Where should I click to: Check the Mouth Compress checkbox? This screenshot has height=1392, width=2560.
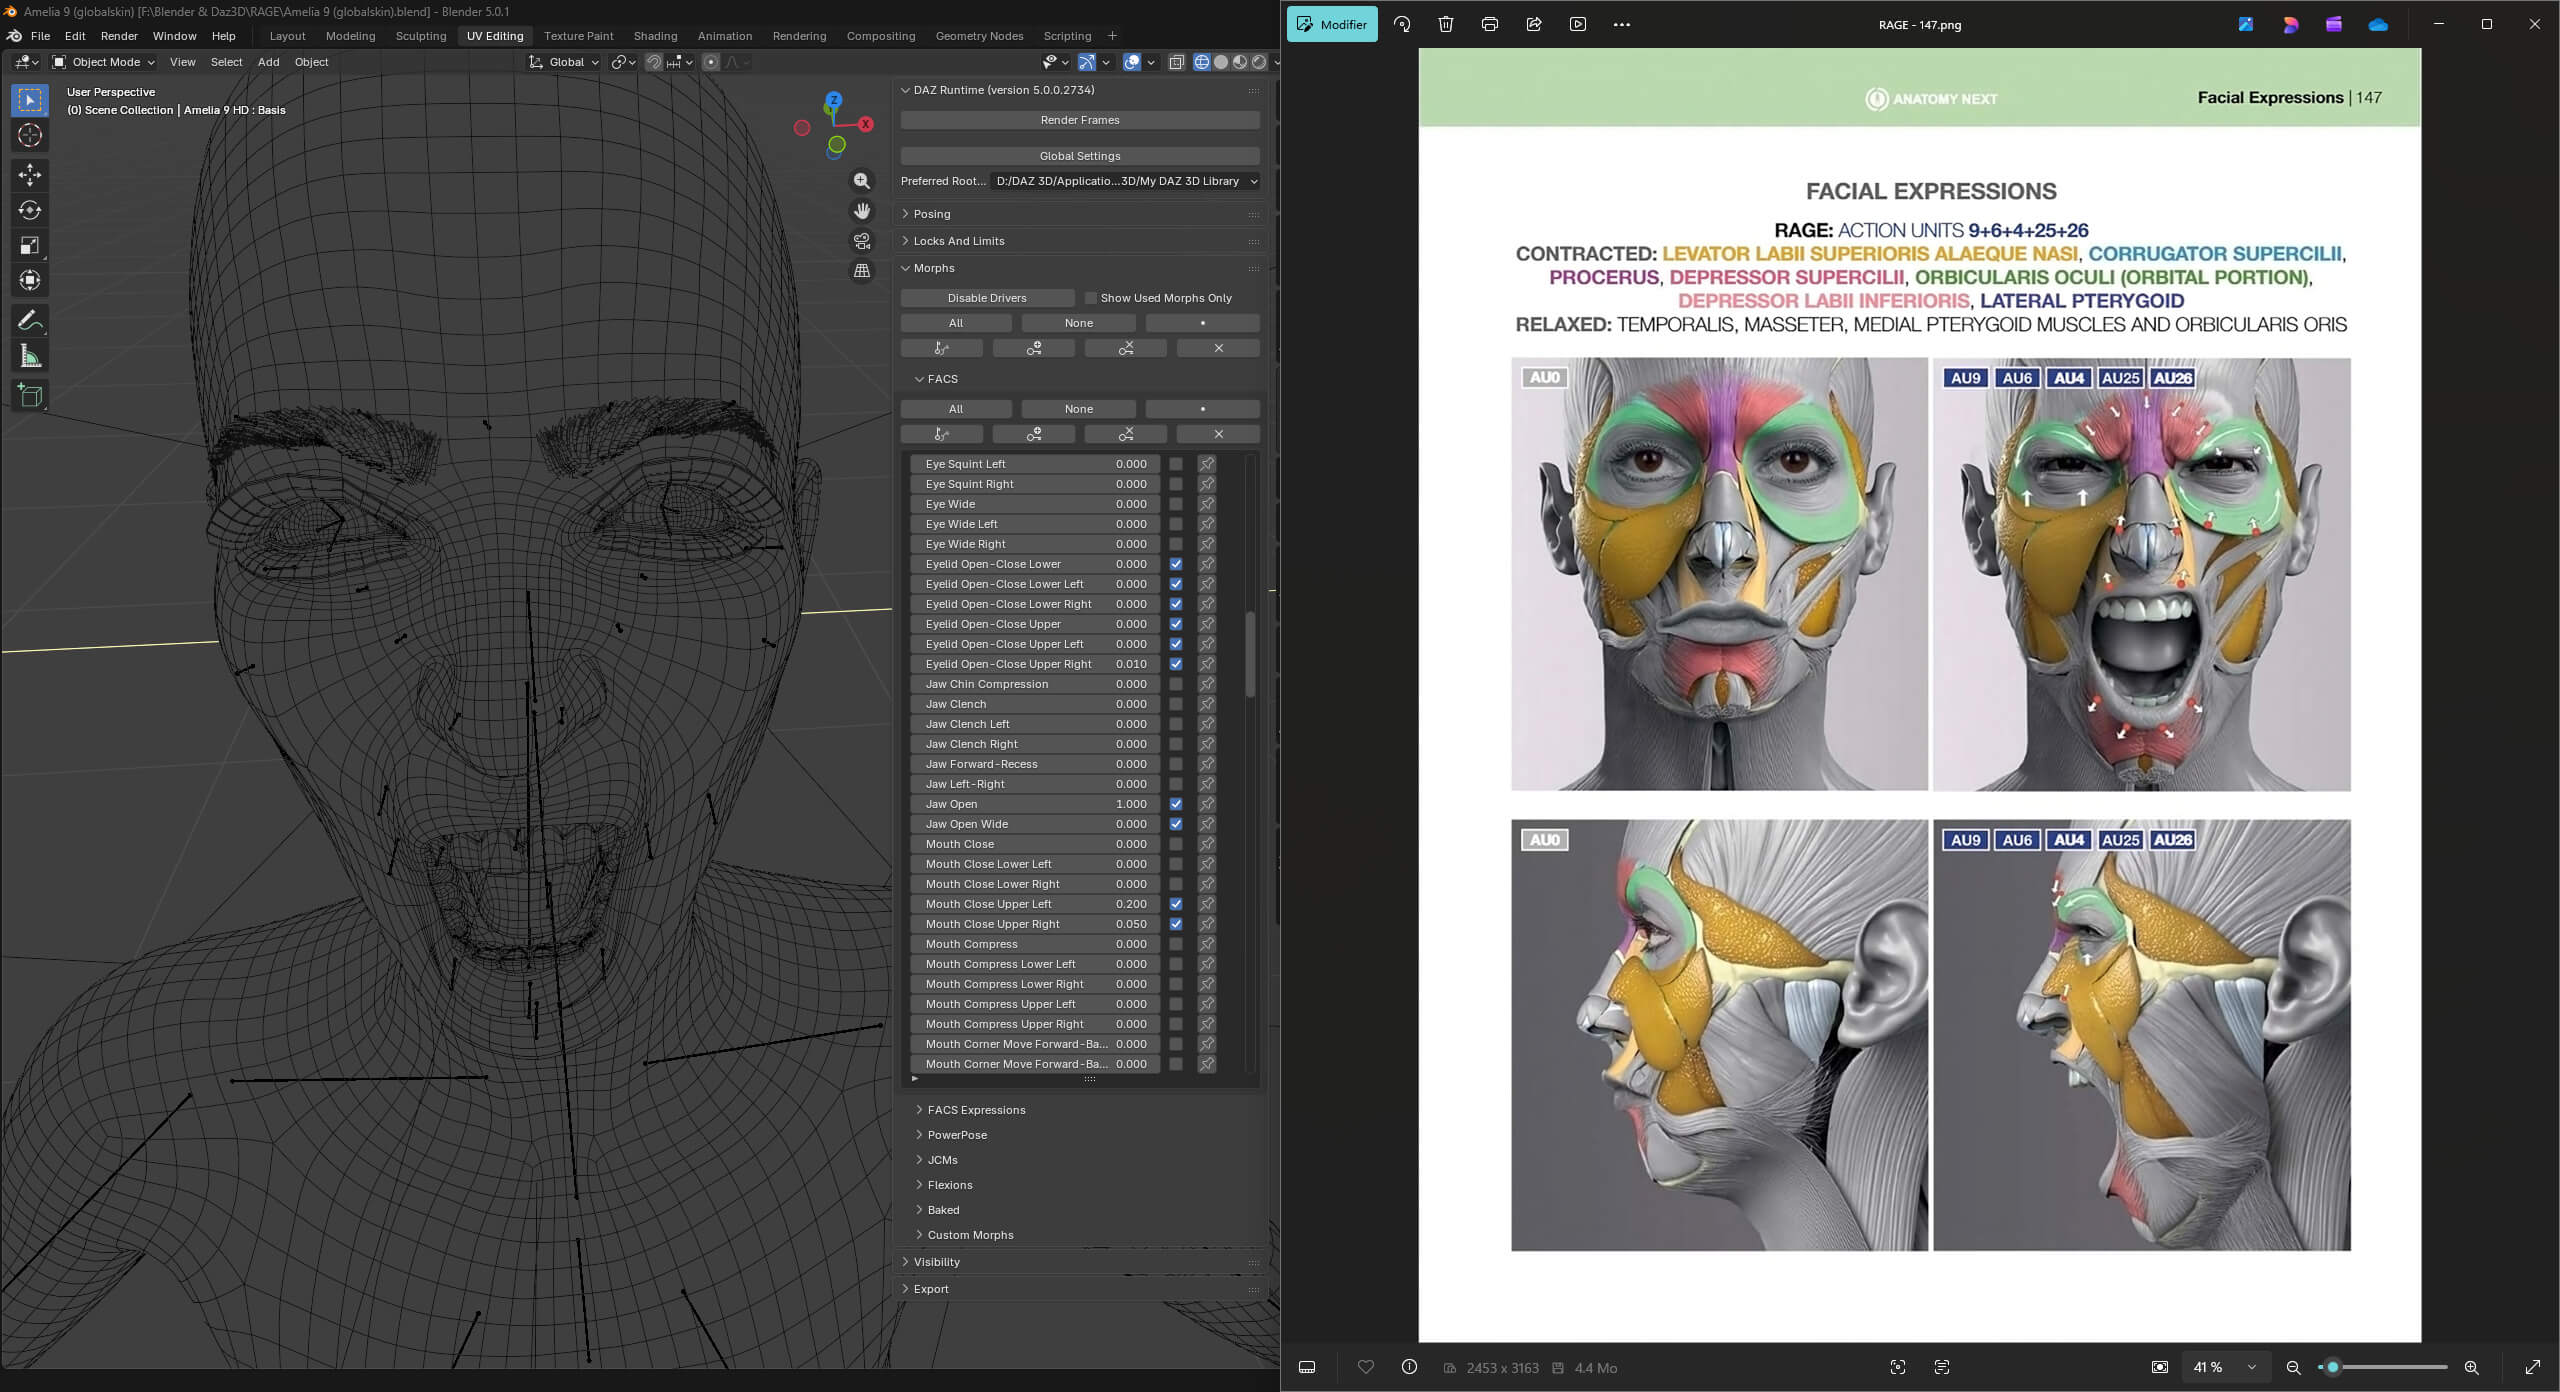(1176, 944)
